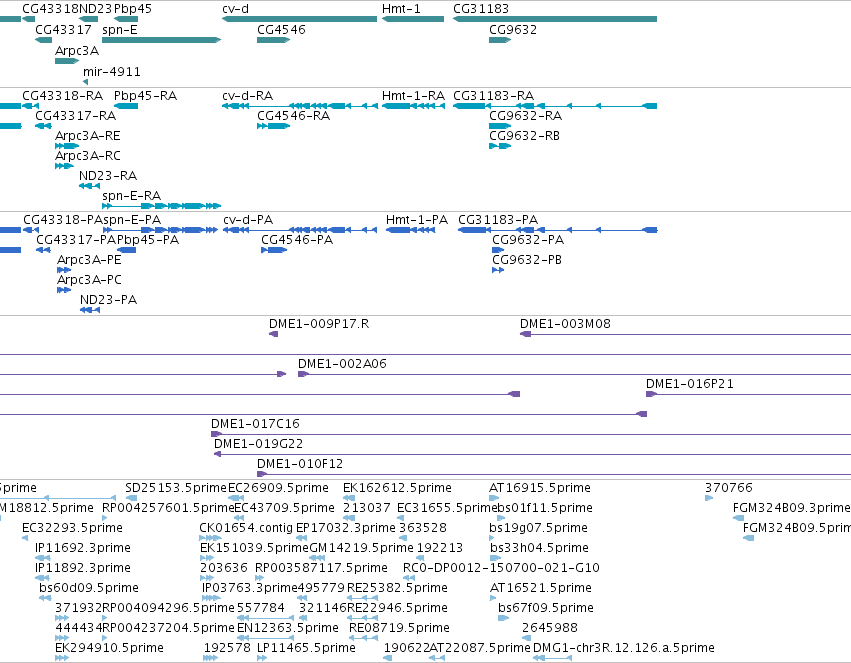Viewport: 851px width, 663px height.
Task: Click the CG4546 gene label
Action: coord(281,29)
